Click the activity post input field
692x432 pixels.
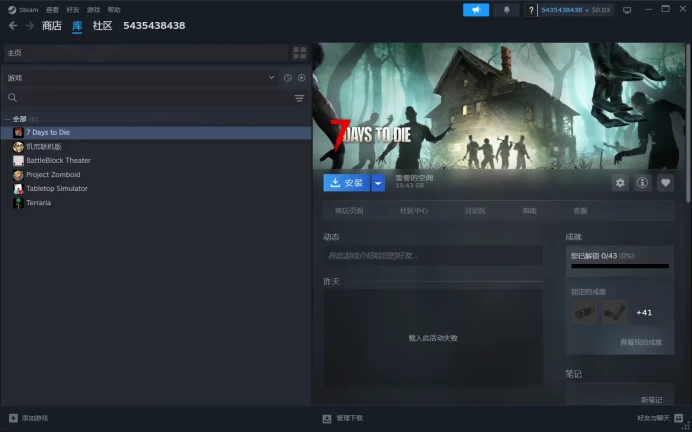pyautogui.click(x=433, y=256)
